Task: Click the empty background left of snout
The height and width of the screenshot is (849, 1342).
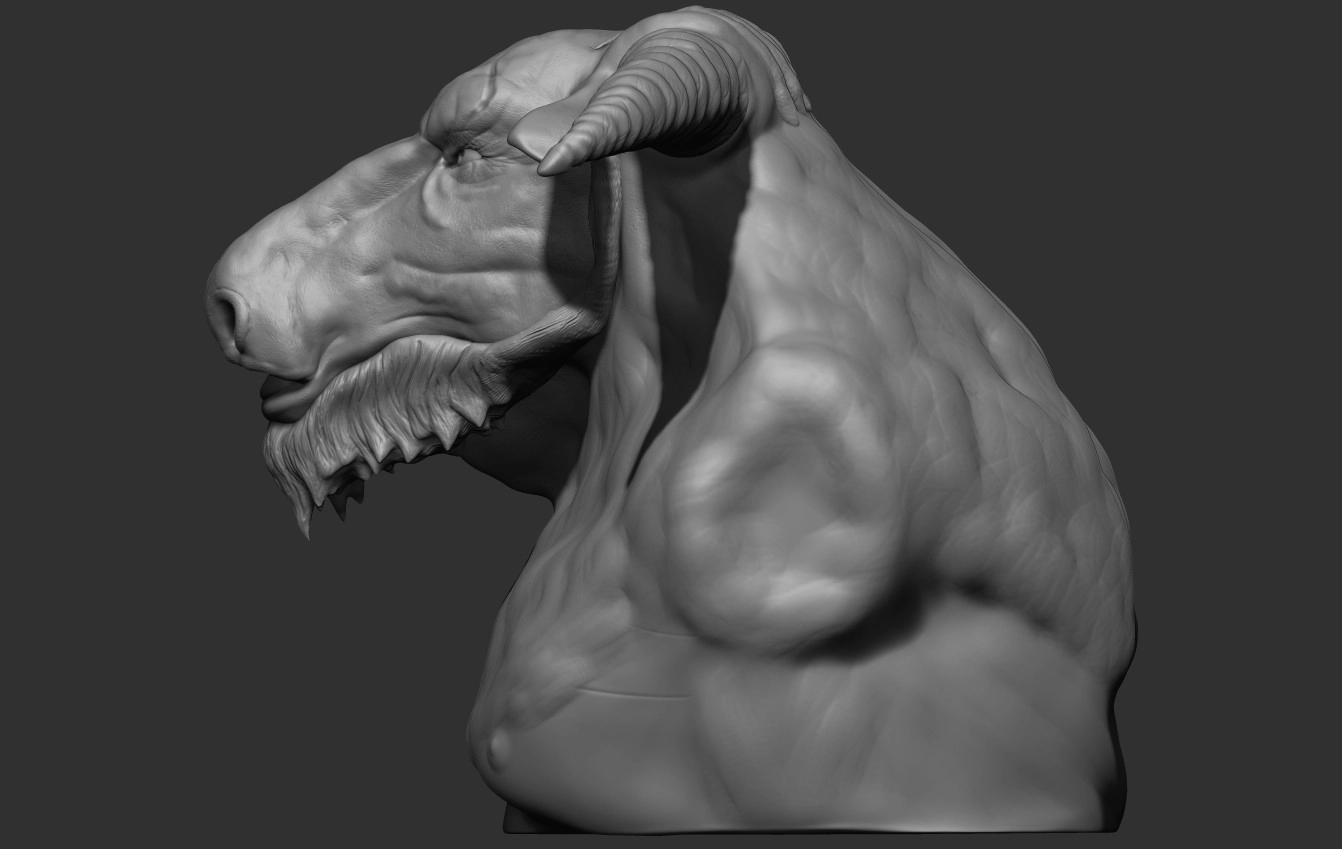Action: point(100,300)
